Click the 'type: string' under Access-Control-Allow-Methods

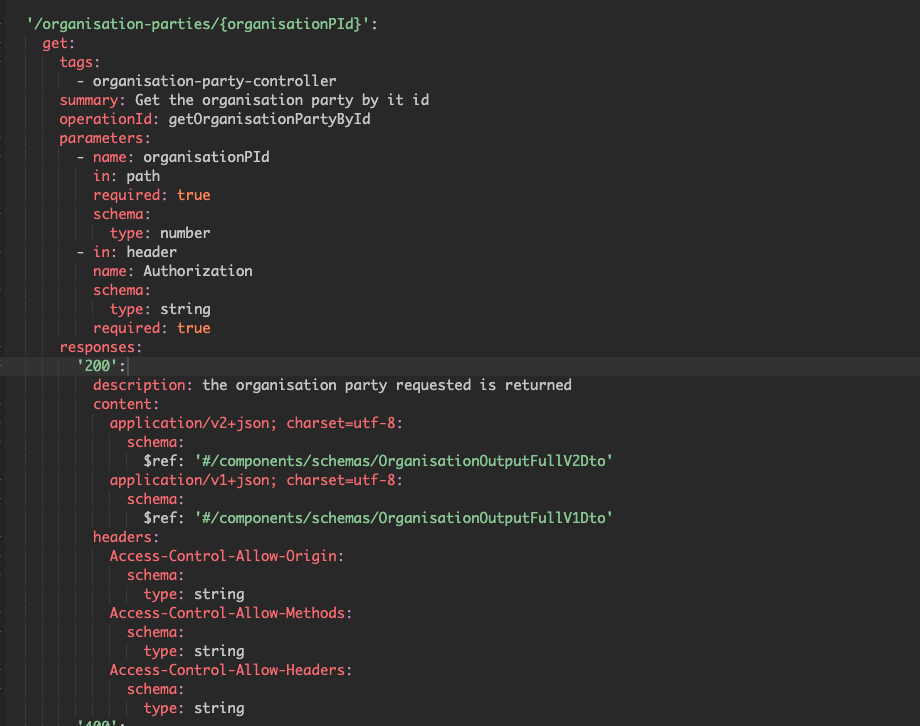coord(194,651)
